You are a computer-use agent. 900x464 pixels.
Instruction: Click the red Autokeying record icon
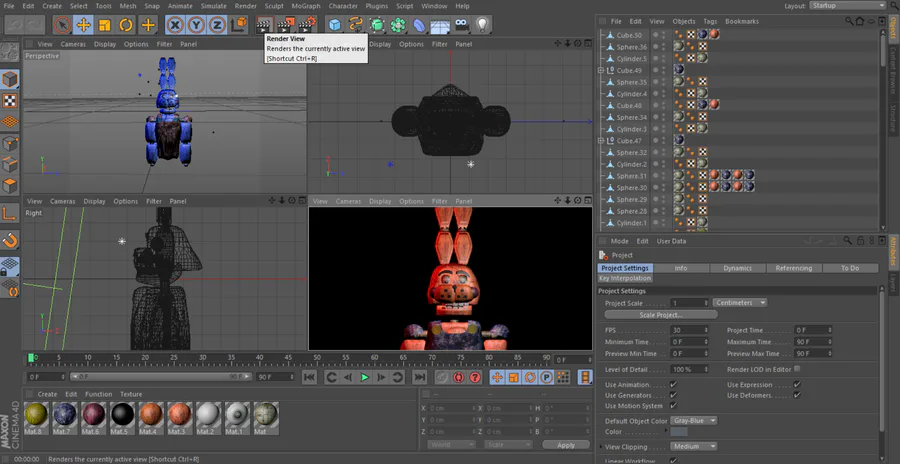(458, 377)
